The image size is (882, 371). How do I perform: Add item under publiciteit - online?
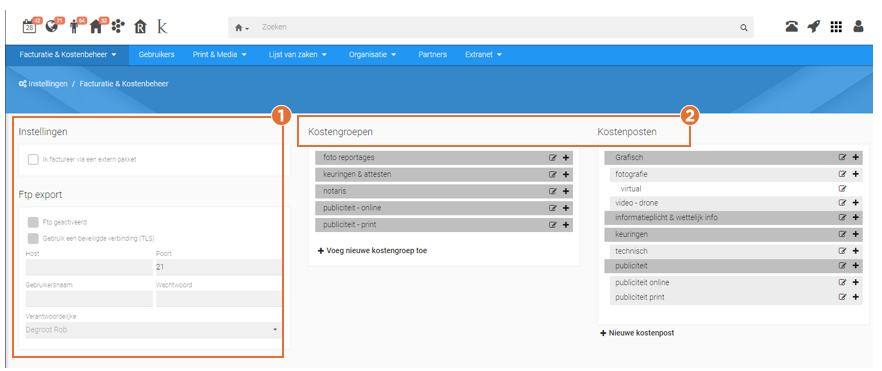tap(565, 208)
